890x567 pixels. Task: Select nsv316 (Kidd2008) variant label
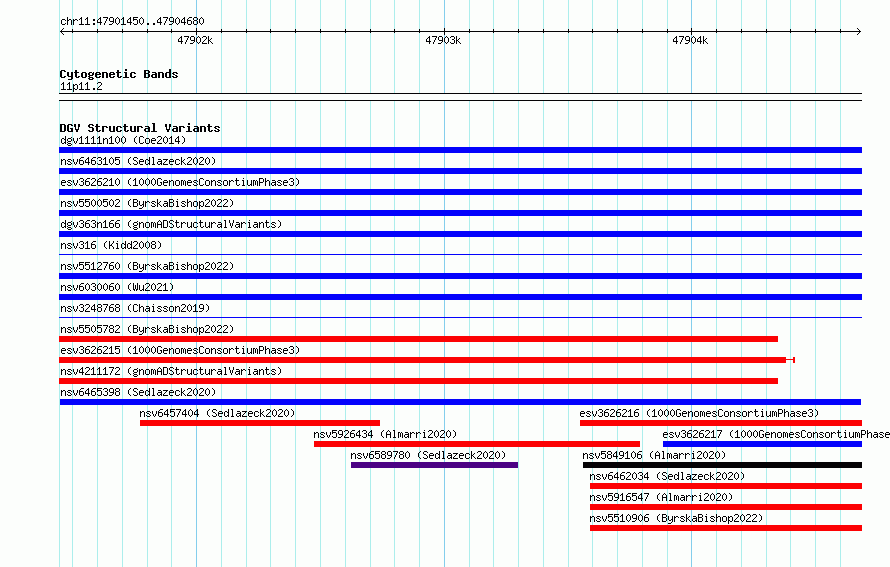pyautogui.click(x=111, y=245)
